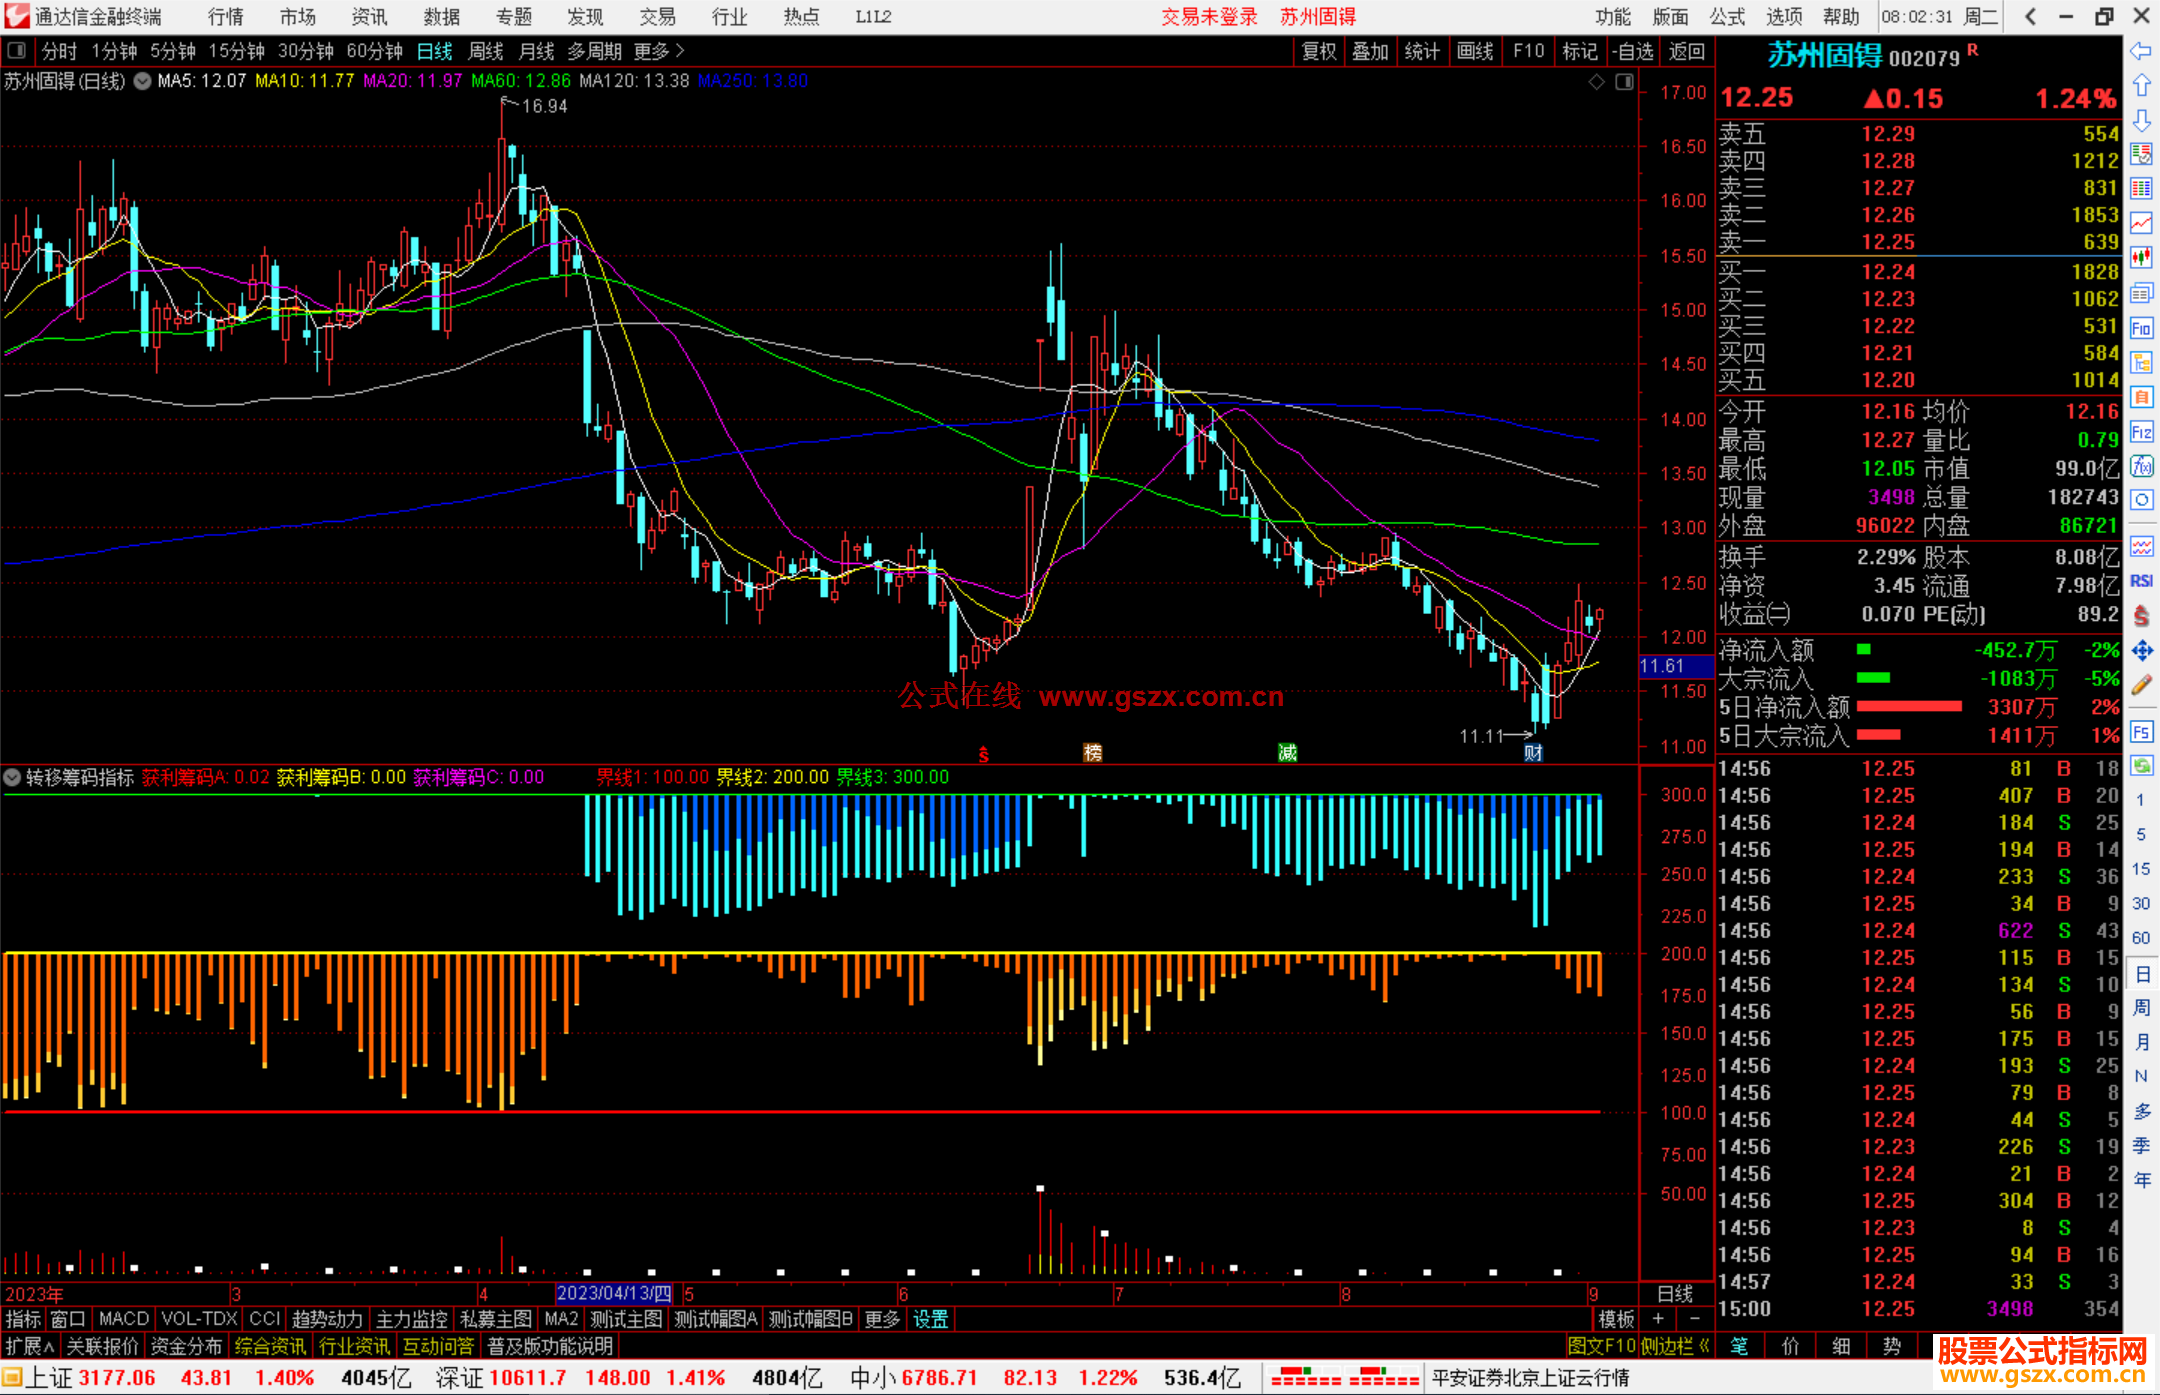2160x1395 pixels.
Task: Click the 2023/04/13 date marker on timeline
Action: point(613,1293)
